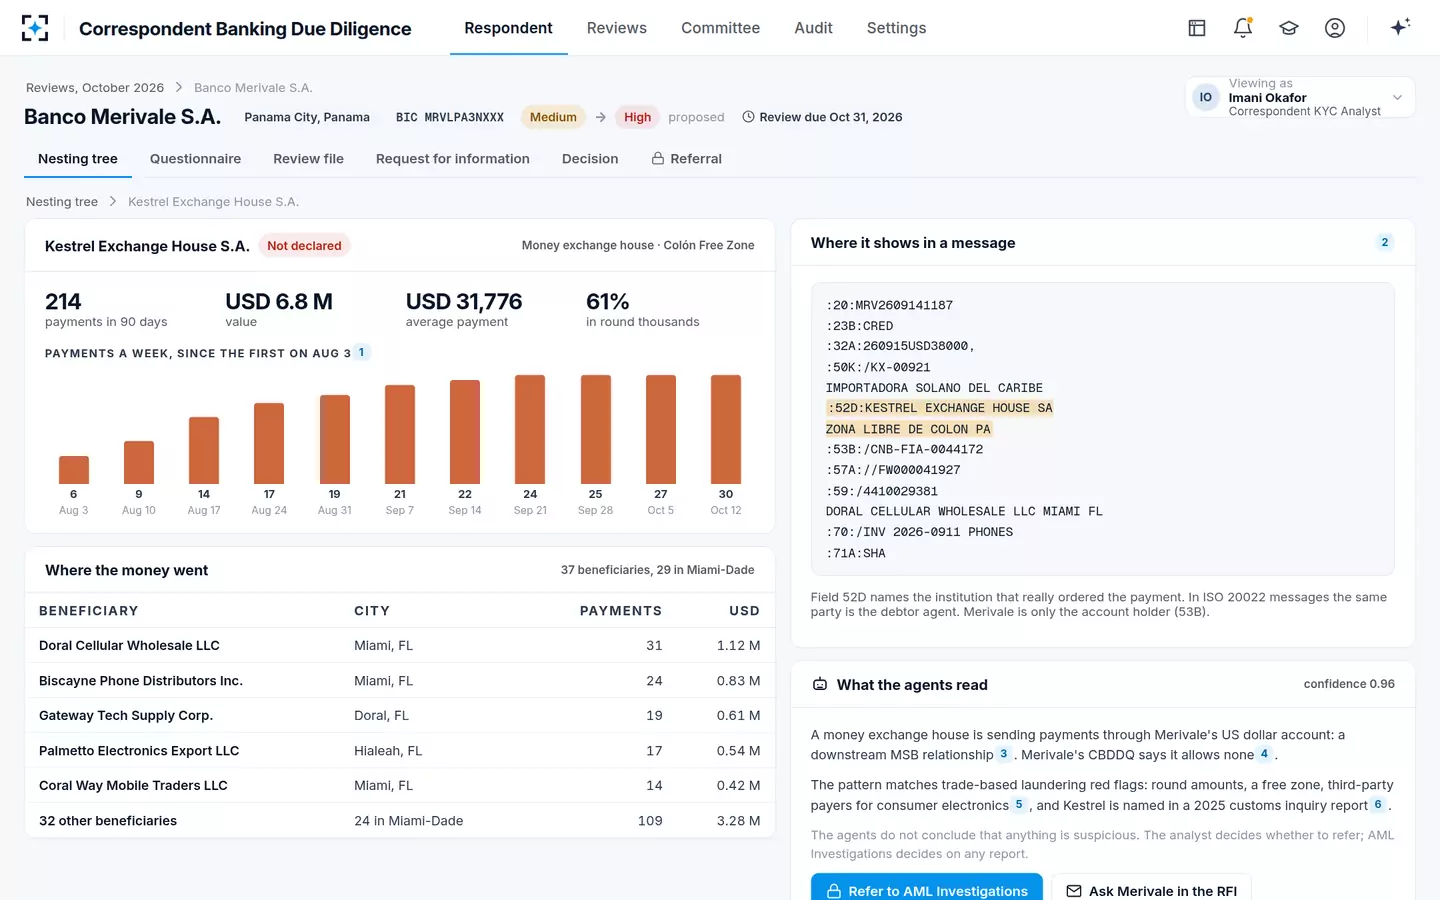The width and height of the screenshot is (1440, 900).
Task: Open the AI sparkle assistant
Action: point(1400,27)
